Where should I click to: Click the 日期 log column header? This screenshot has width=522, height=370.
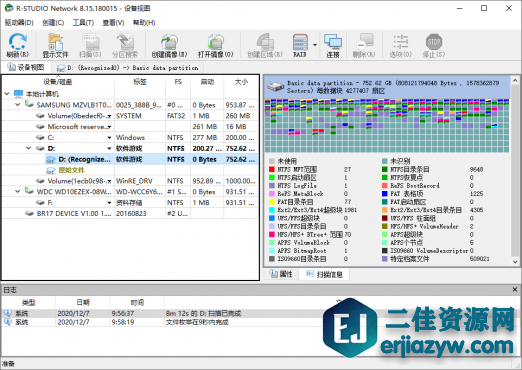coord(83,302)
